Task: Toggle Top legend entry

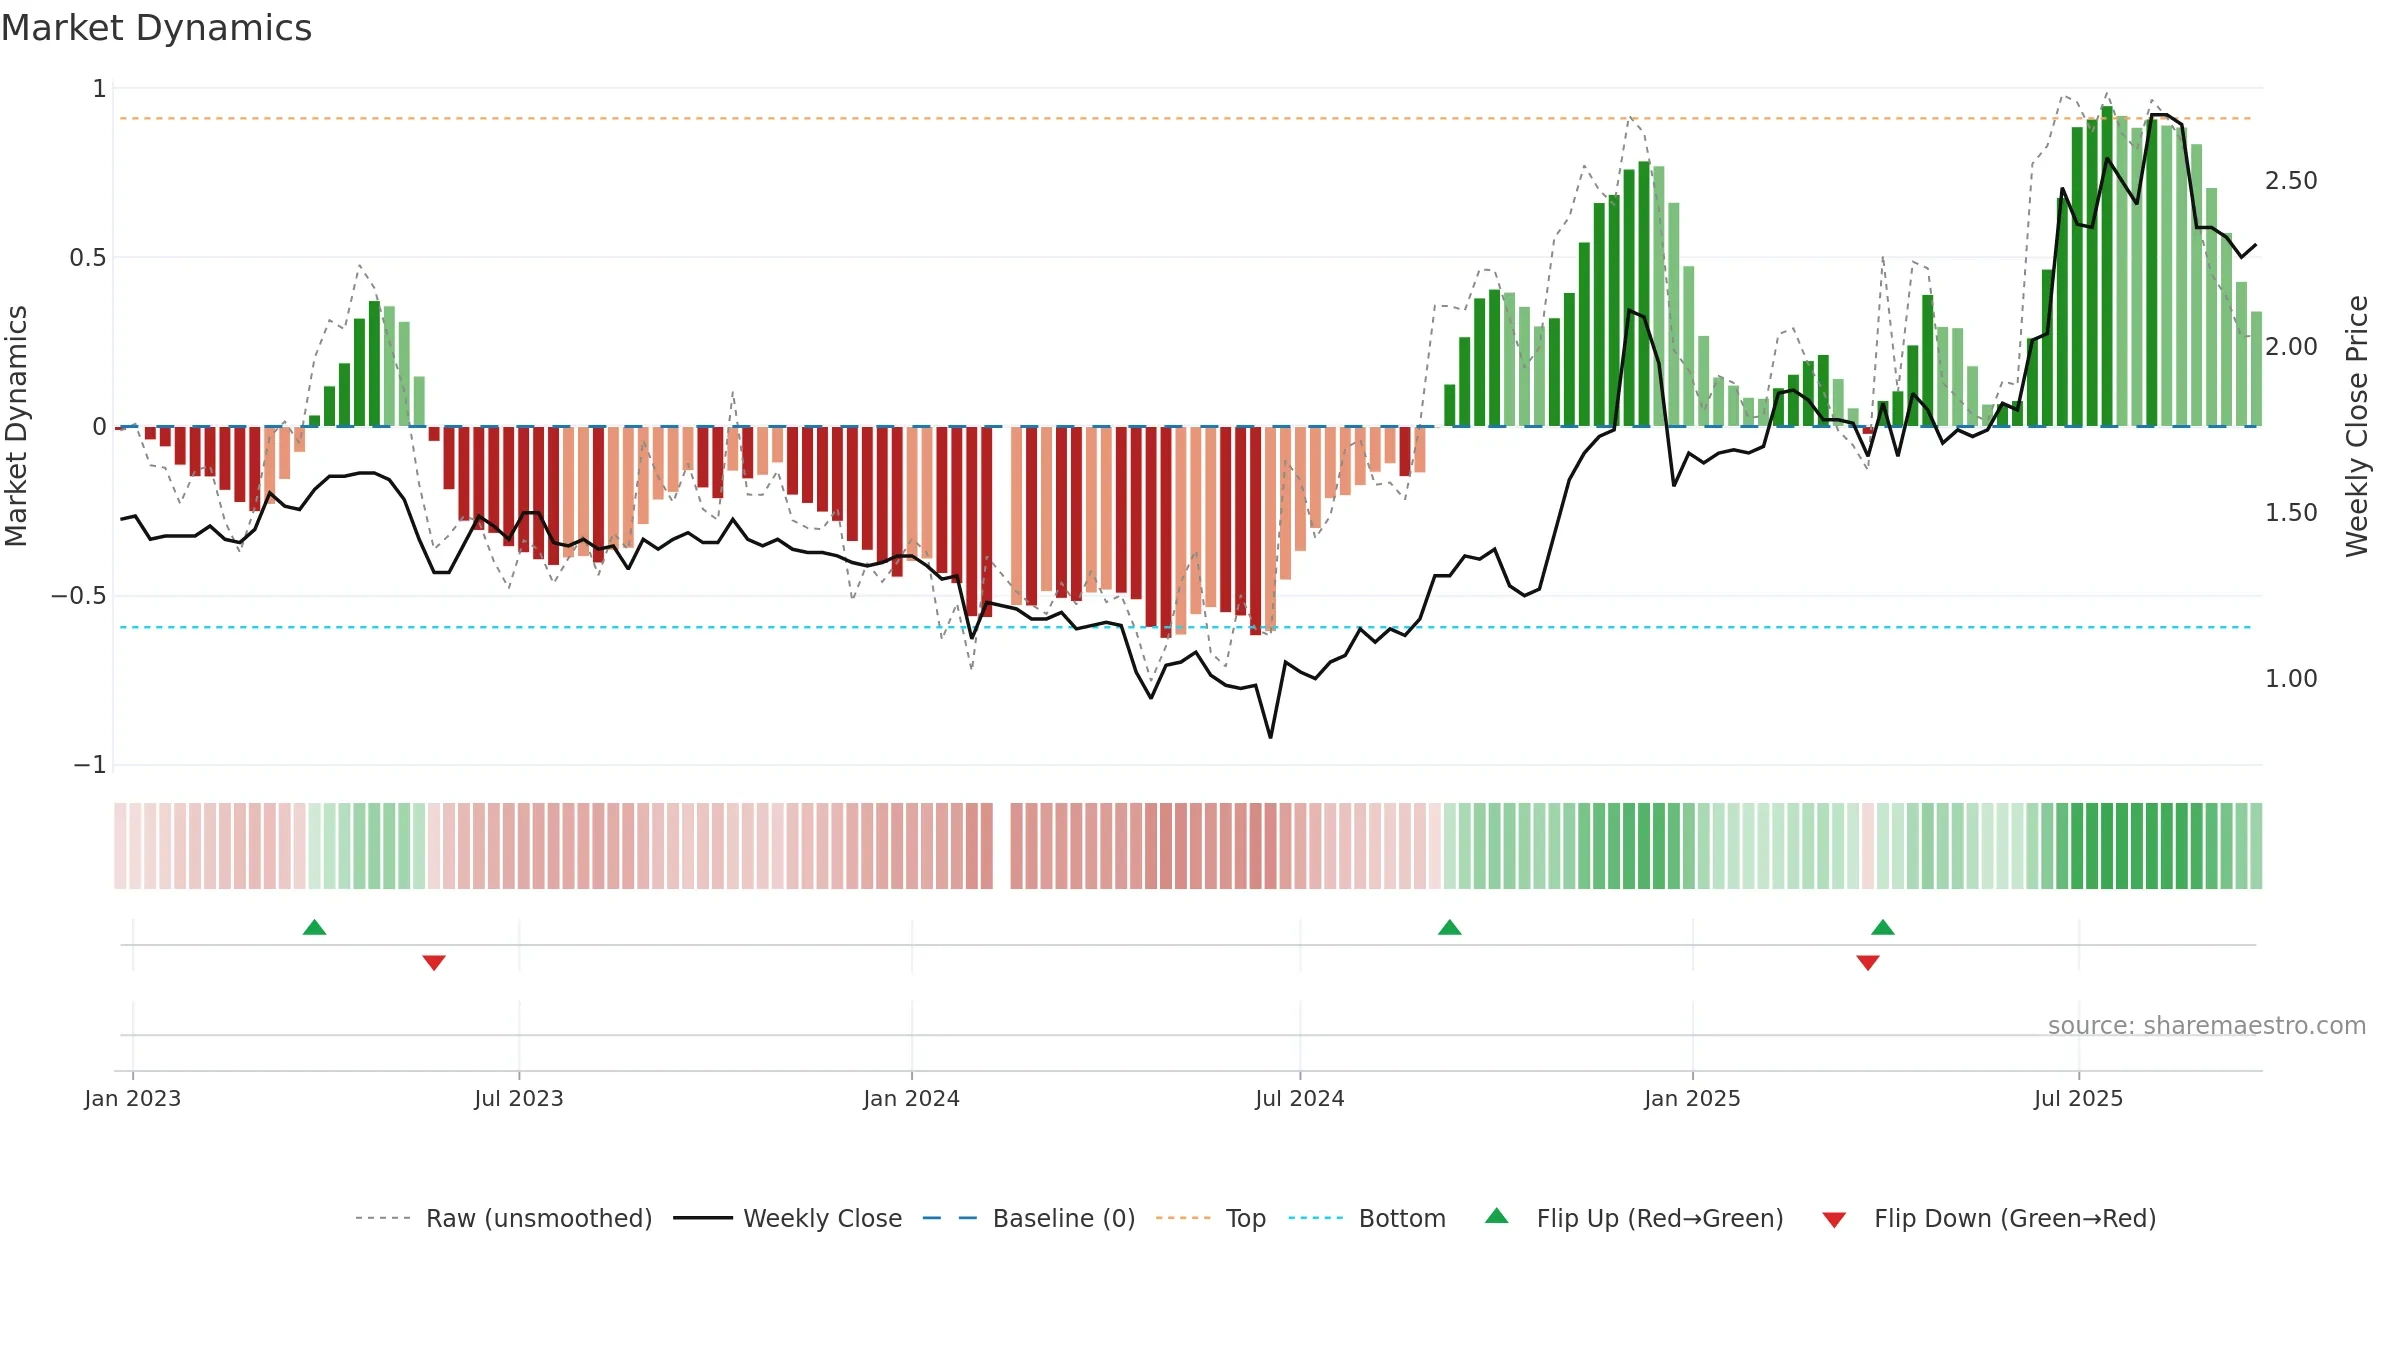Action: (x=1211, y=1218)
